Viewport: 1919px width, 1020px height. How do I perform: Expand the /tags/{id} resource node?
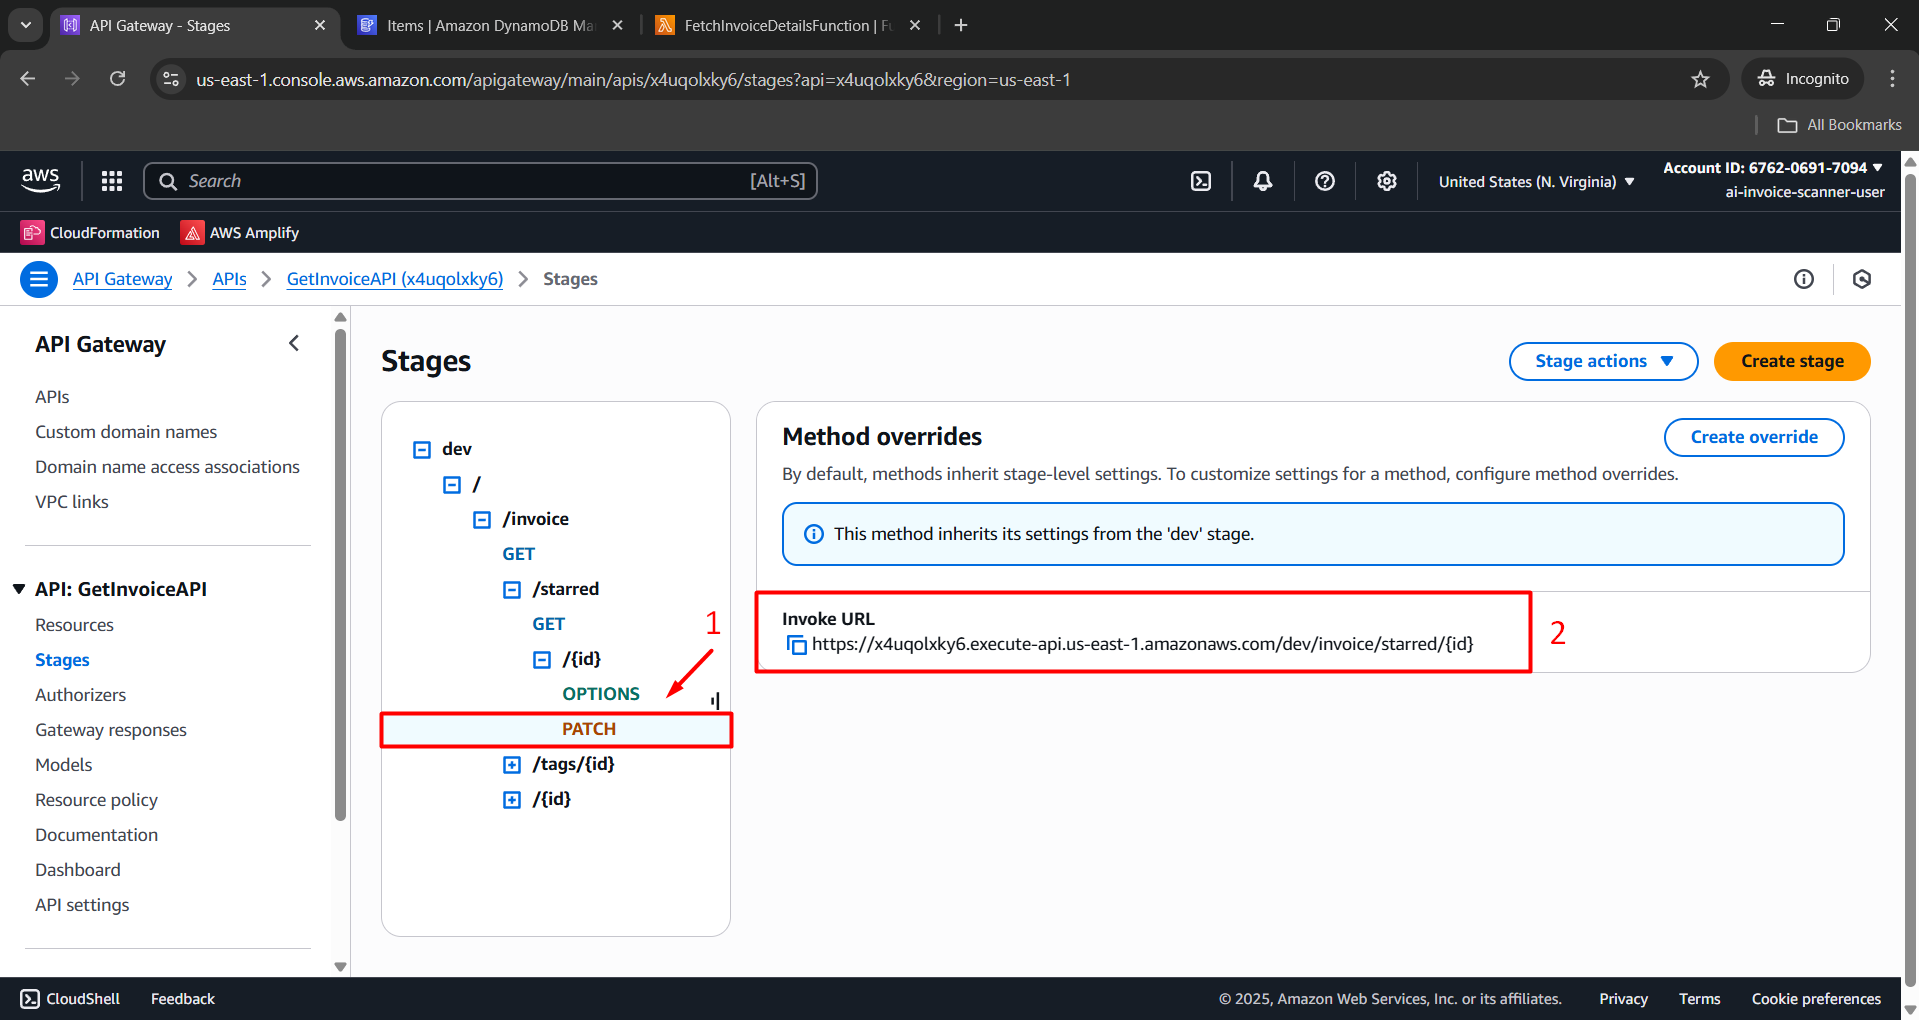512,765
